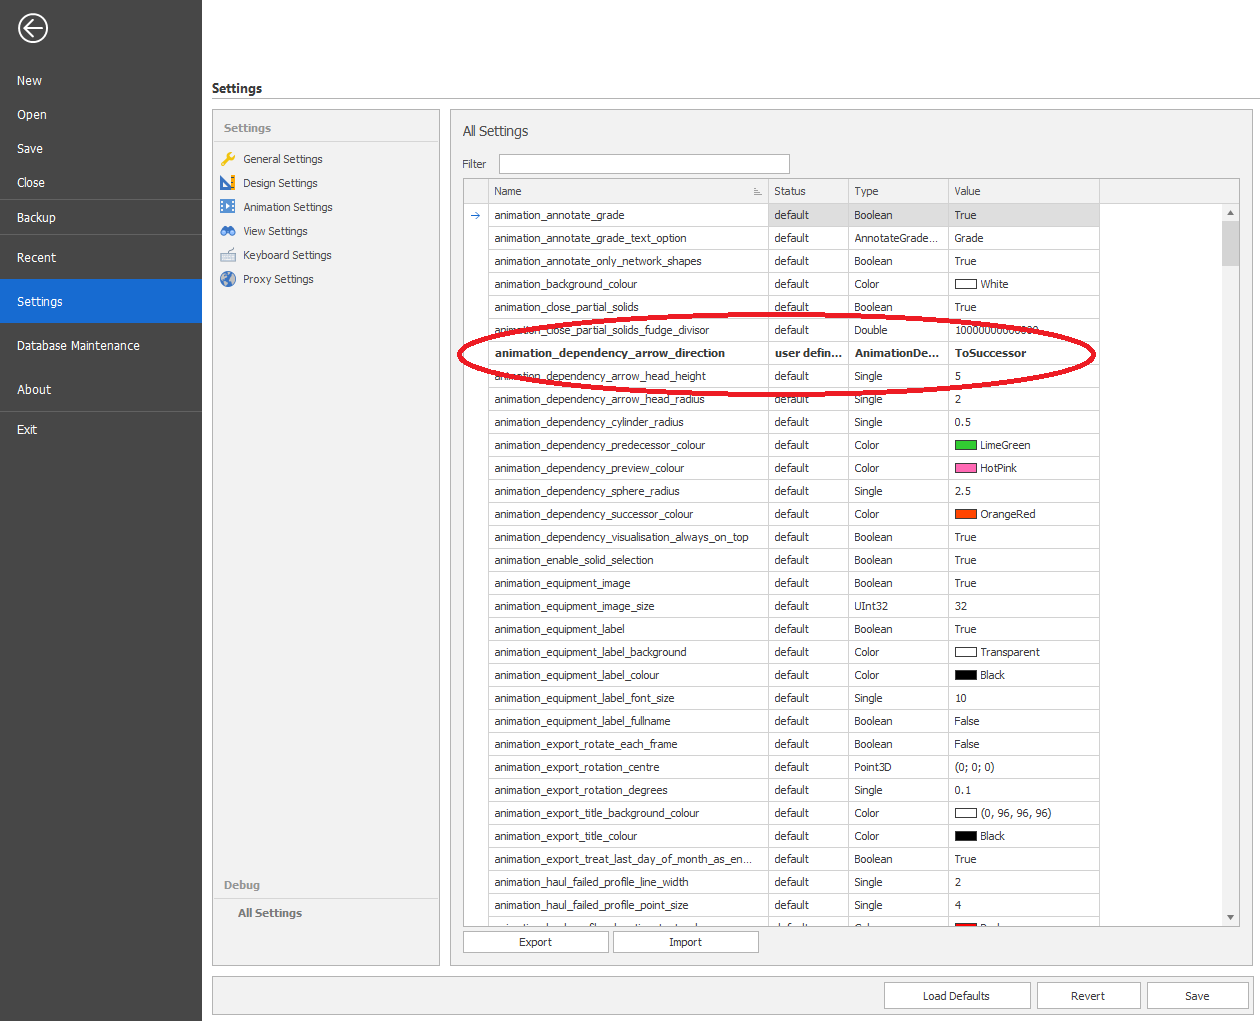Click into the Filter text field
Image resolution: width=1260 pixels, height=1021 pixels.
644,164
